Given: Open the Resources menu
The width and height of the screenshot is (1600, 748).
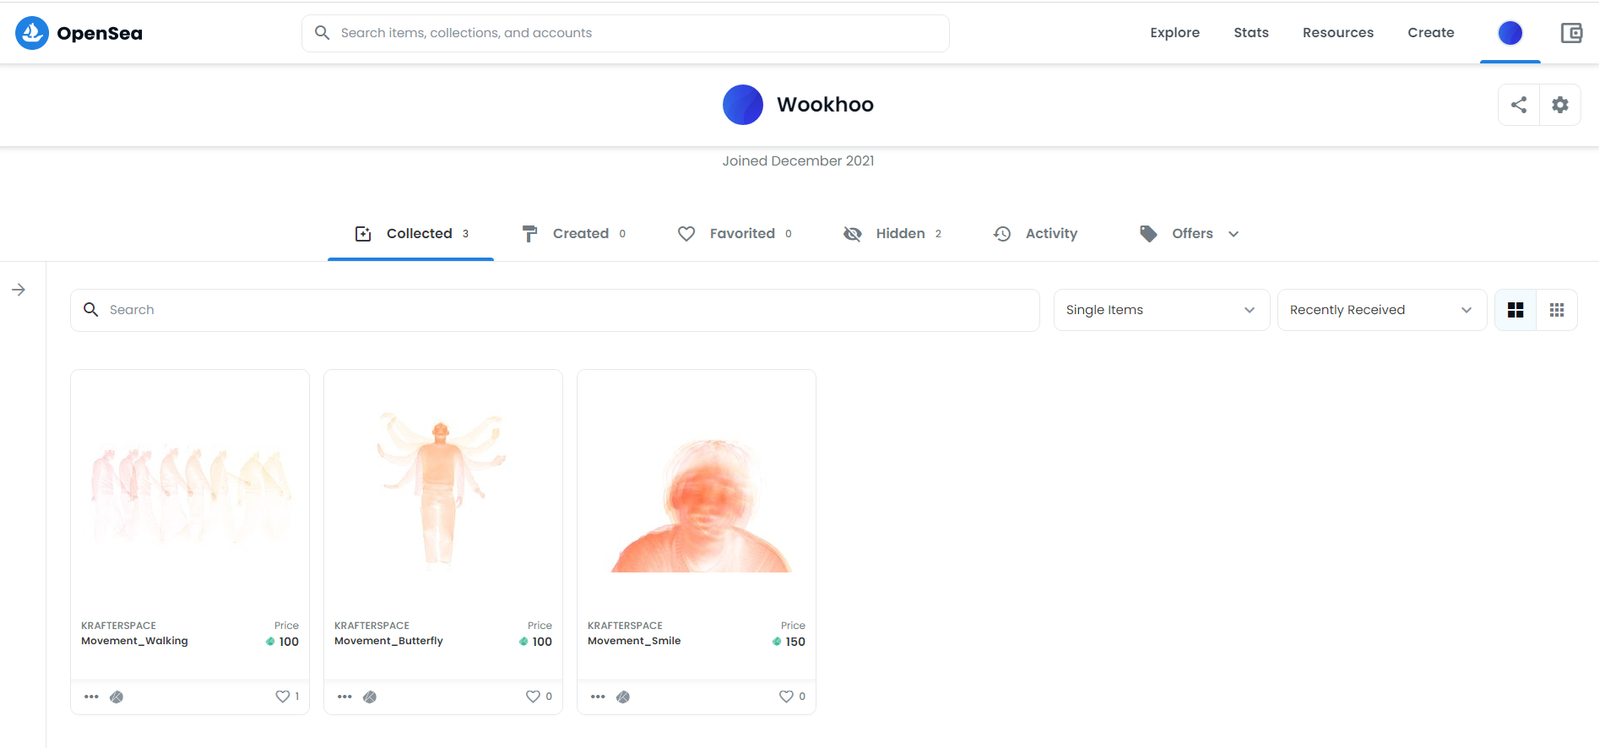Looking at the screenshot, I should (1338, 33).
